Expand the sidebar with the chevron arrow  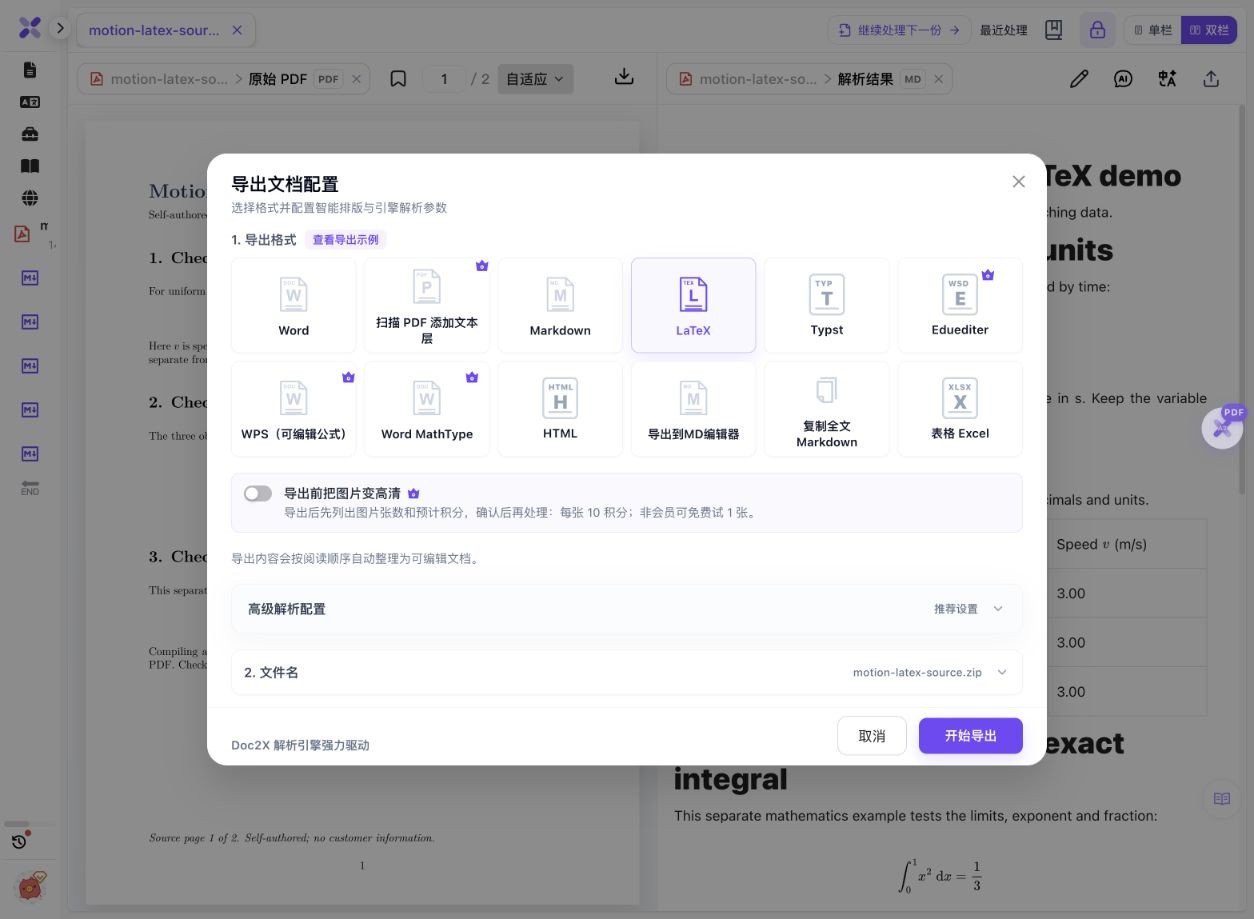point(60,28)
